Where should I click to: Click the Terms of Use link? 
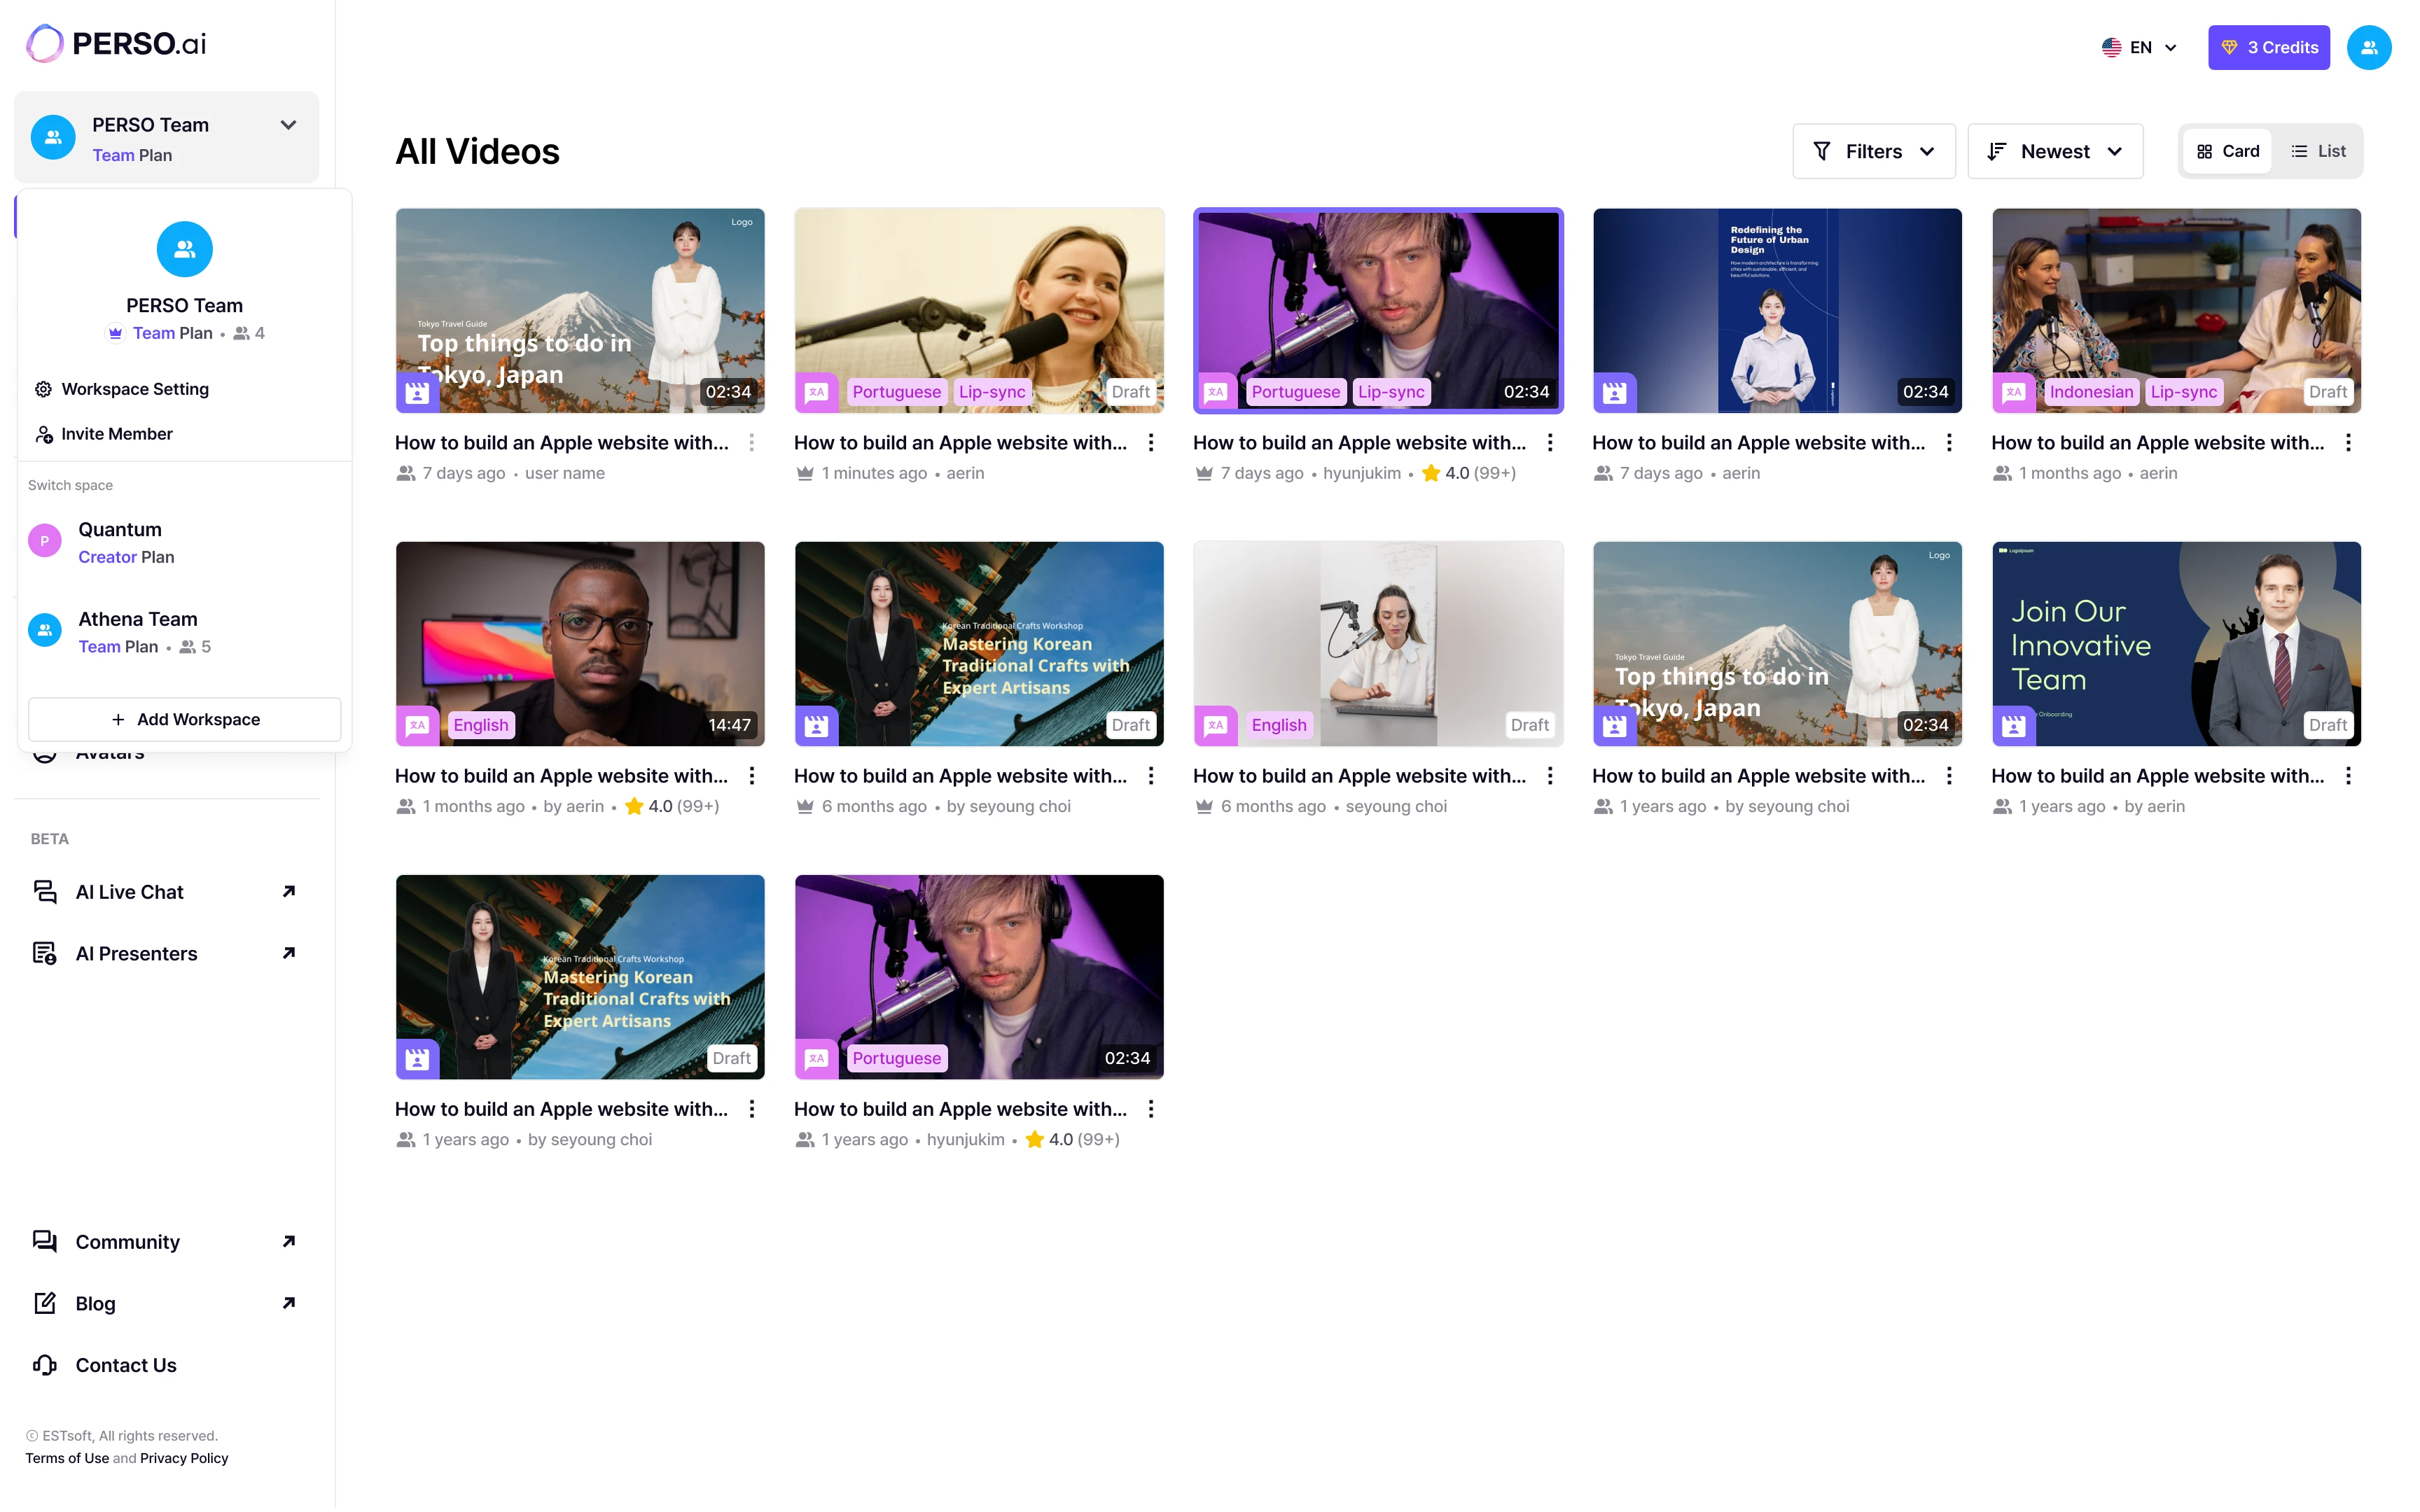pyautogui.click(x=67, y=1458)
